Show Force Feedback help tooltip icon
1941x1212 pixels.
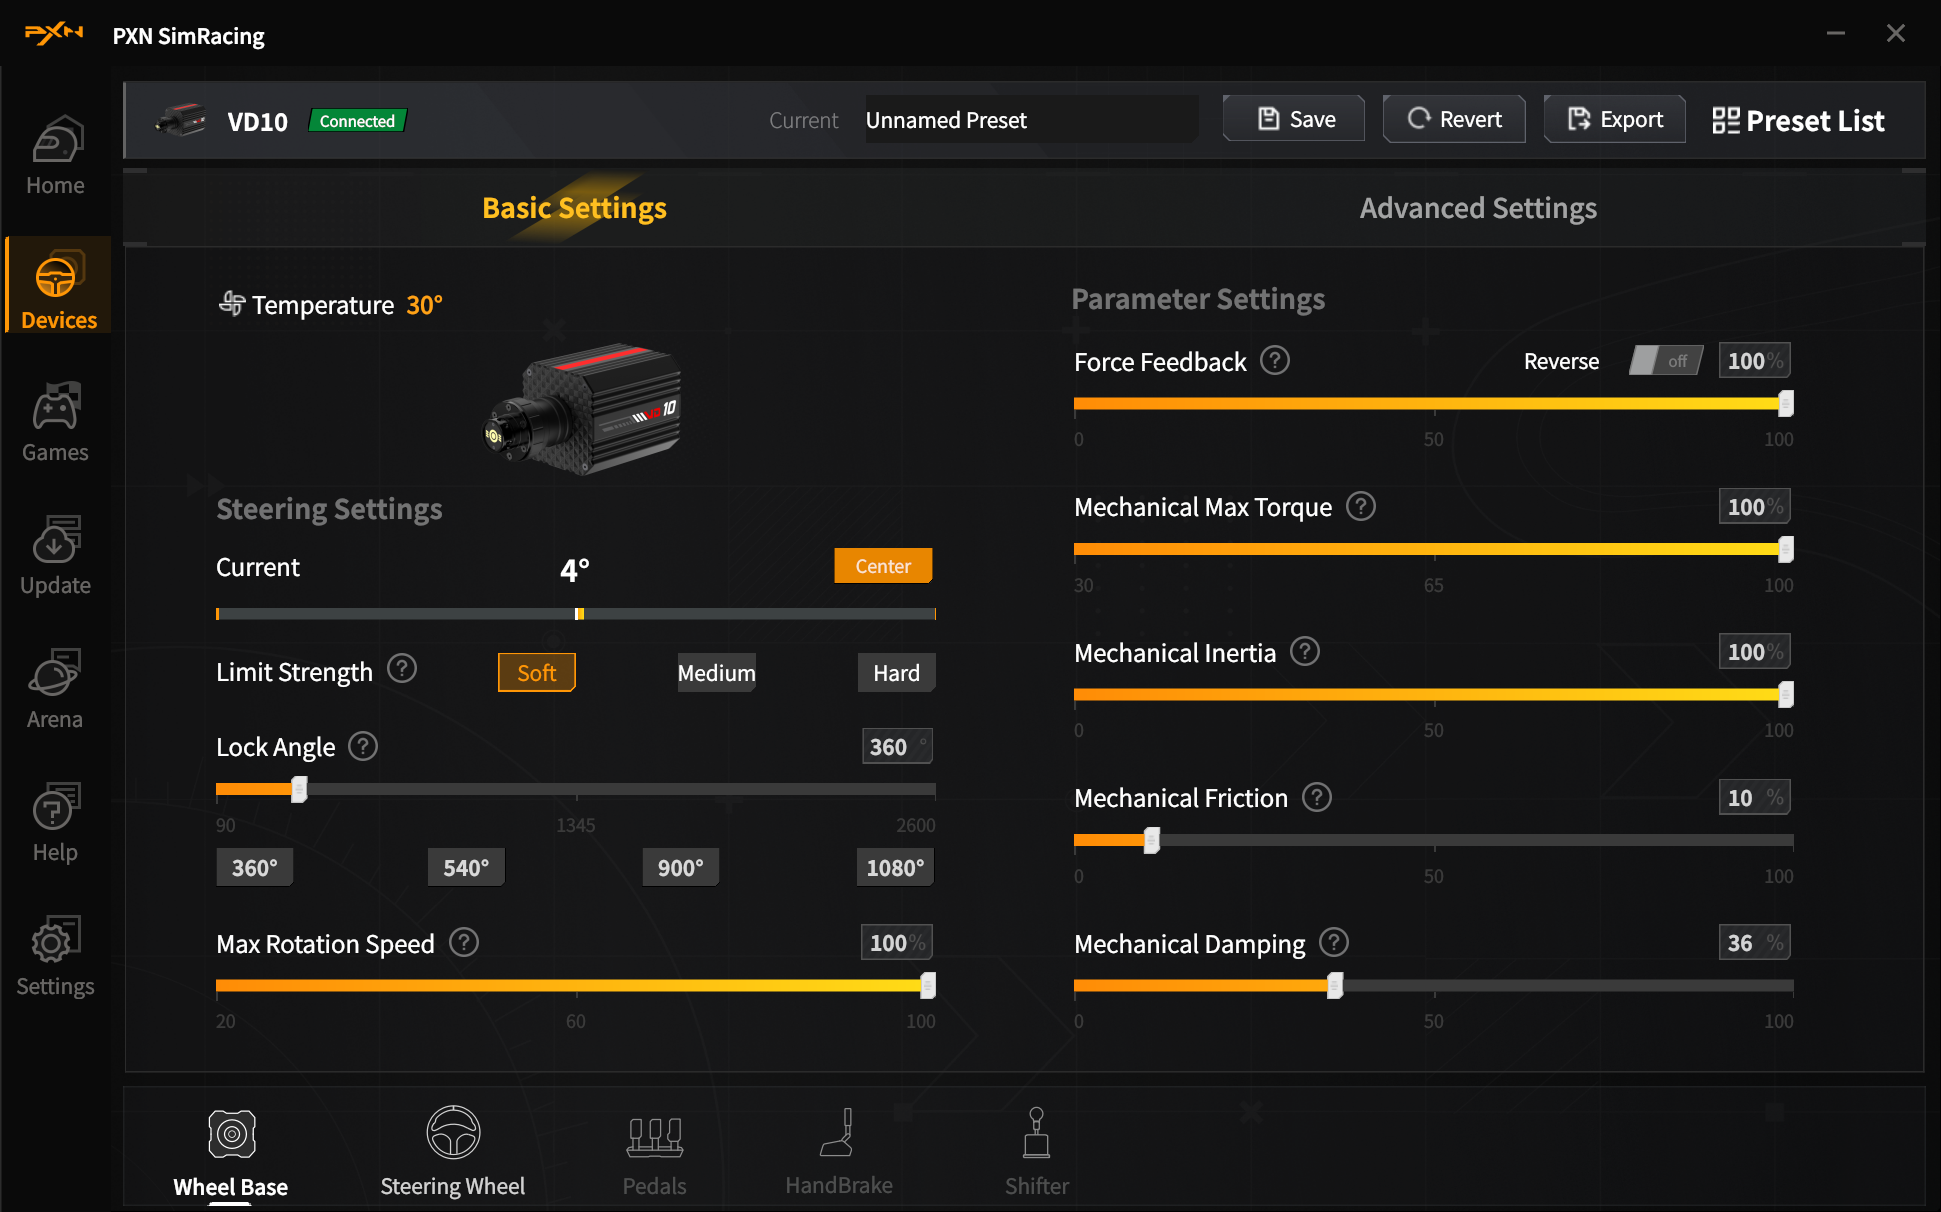point(1275,360)
